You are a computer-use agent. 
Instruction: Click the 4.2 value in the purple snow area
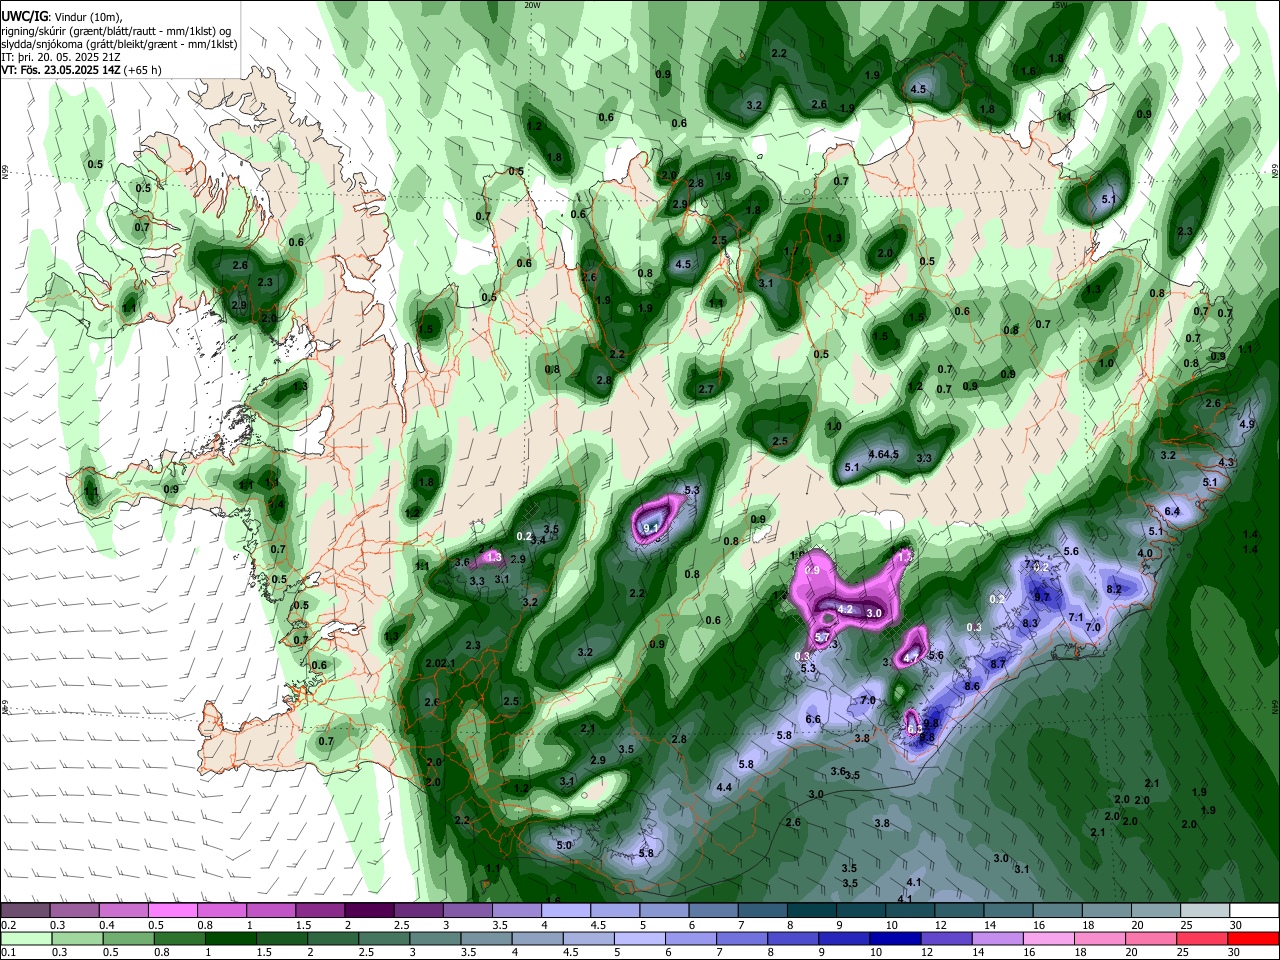pyautogui.click(x=845, y=609)
